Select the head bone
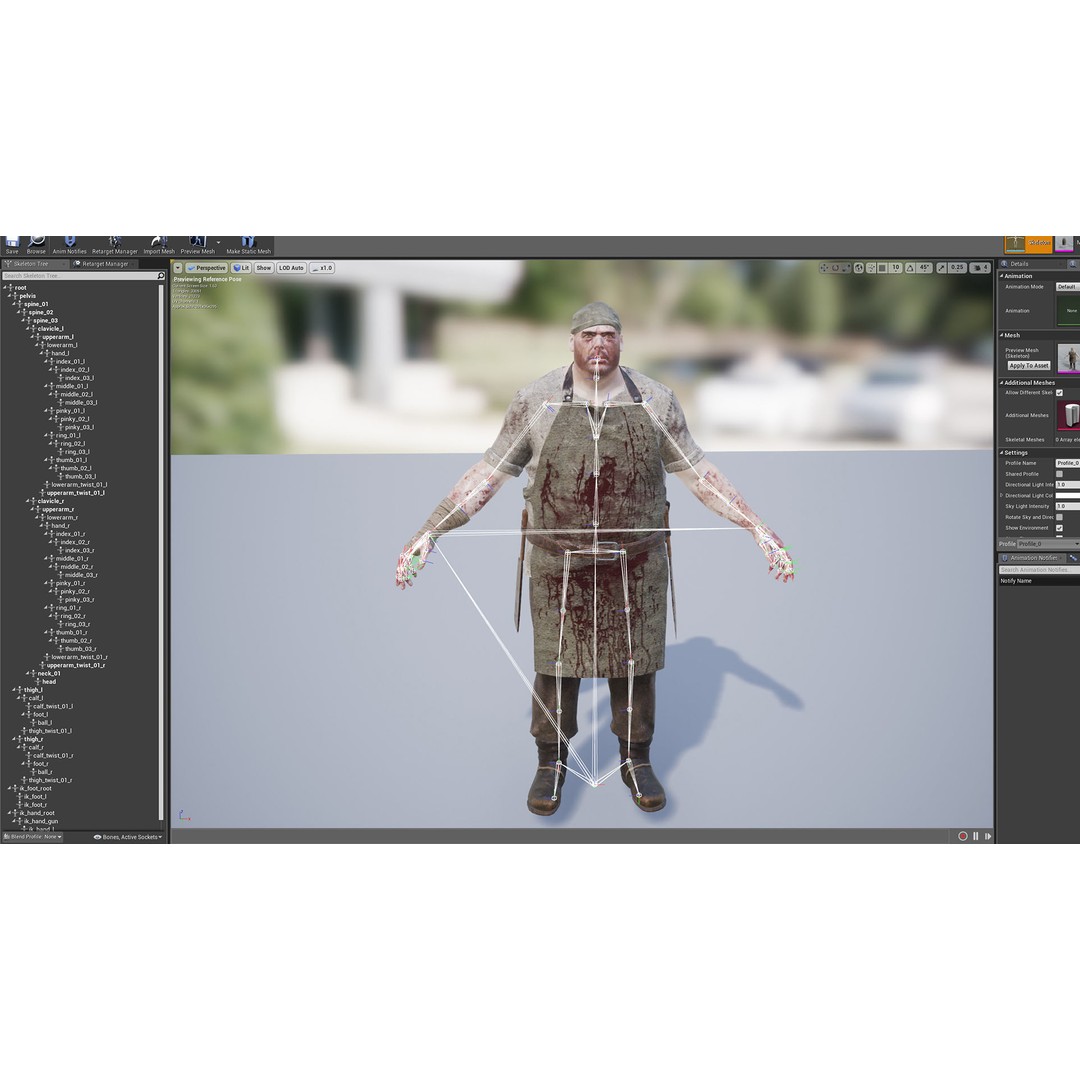1080x1080 pixels. (x=49, y=682)
